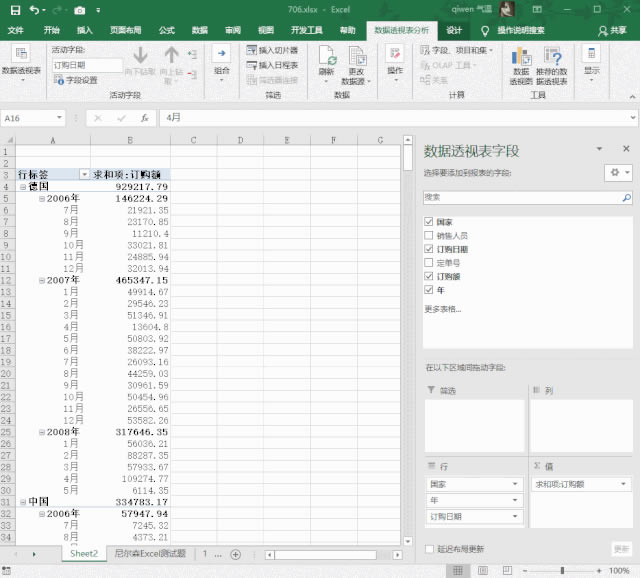The image size is (640, 578).
Task: Enable 延迟布局更新 checkbox
Action: 429,549
